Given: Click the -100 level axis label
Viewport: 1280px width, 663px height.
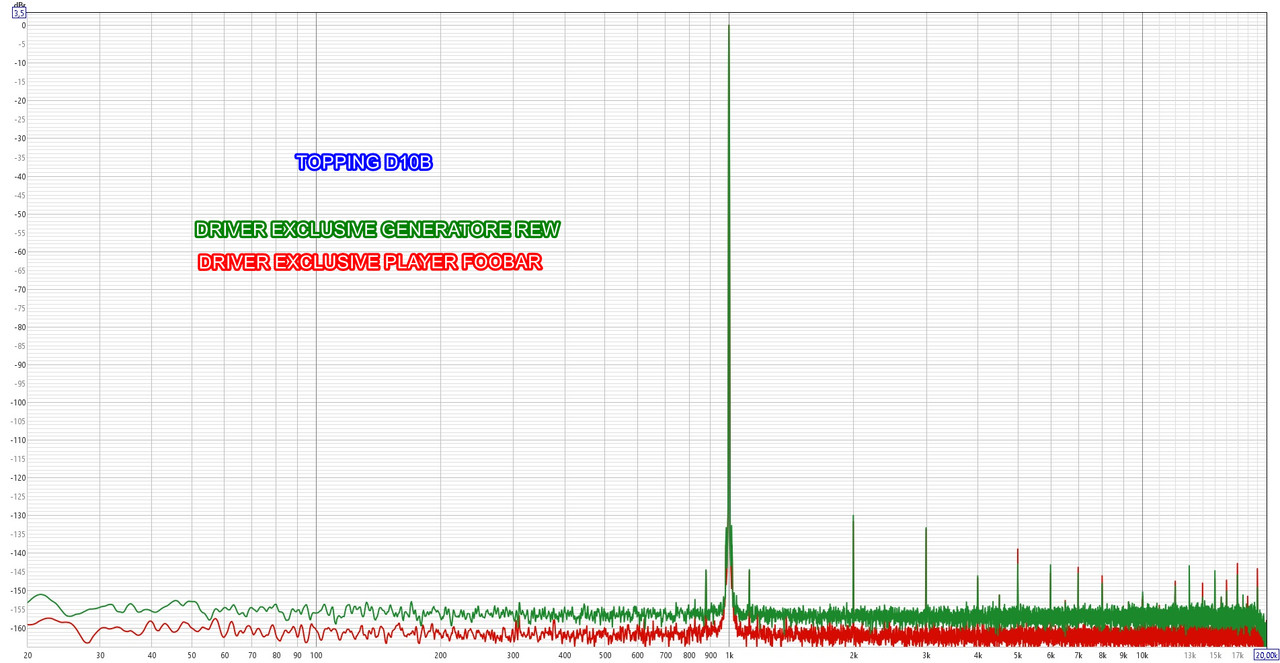Looking at the screenshot, I should point(17,403).
